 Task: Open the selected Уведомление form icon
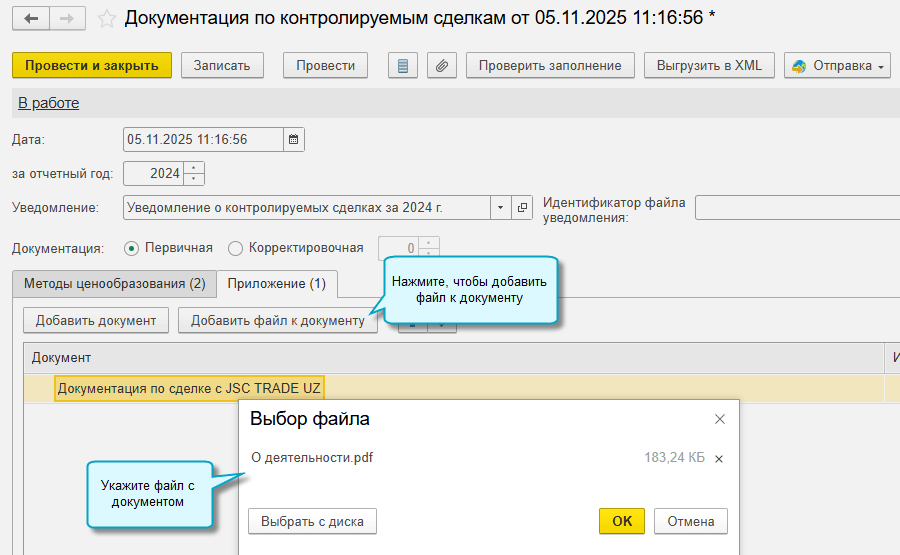pos(522,208)
